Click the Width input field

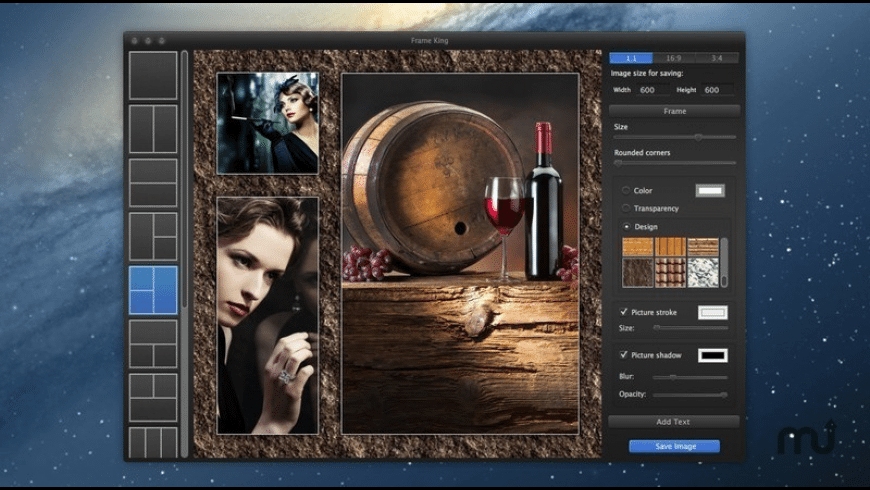654,90
